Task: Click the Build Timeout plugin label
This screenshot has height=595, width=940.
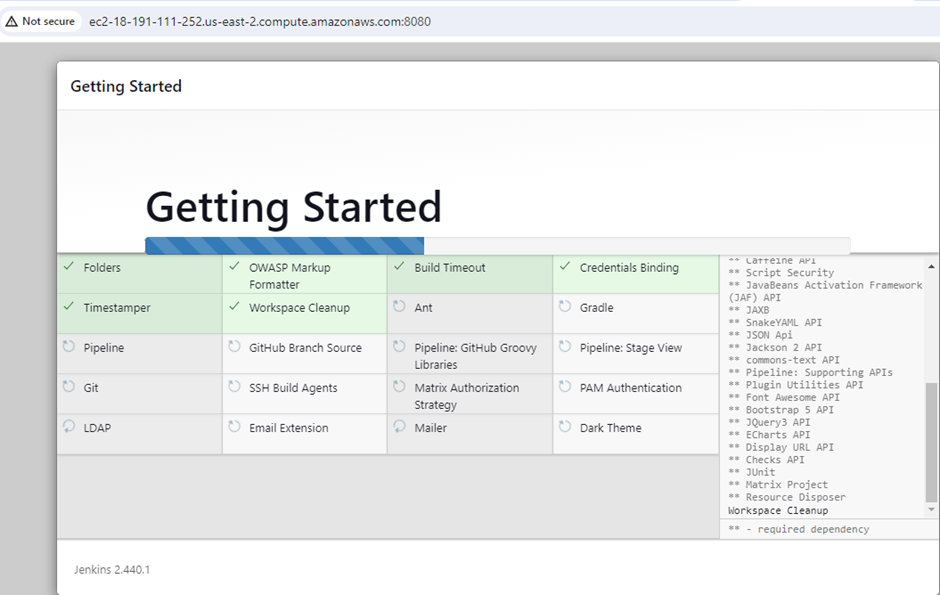Action: tap(450, 268)
